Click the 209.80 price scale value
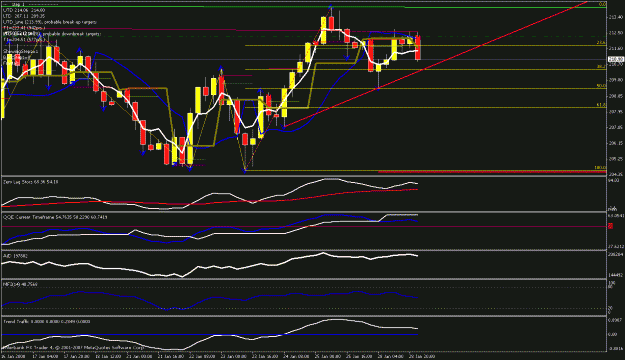 tap(616, 80)
